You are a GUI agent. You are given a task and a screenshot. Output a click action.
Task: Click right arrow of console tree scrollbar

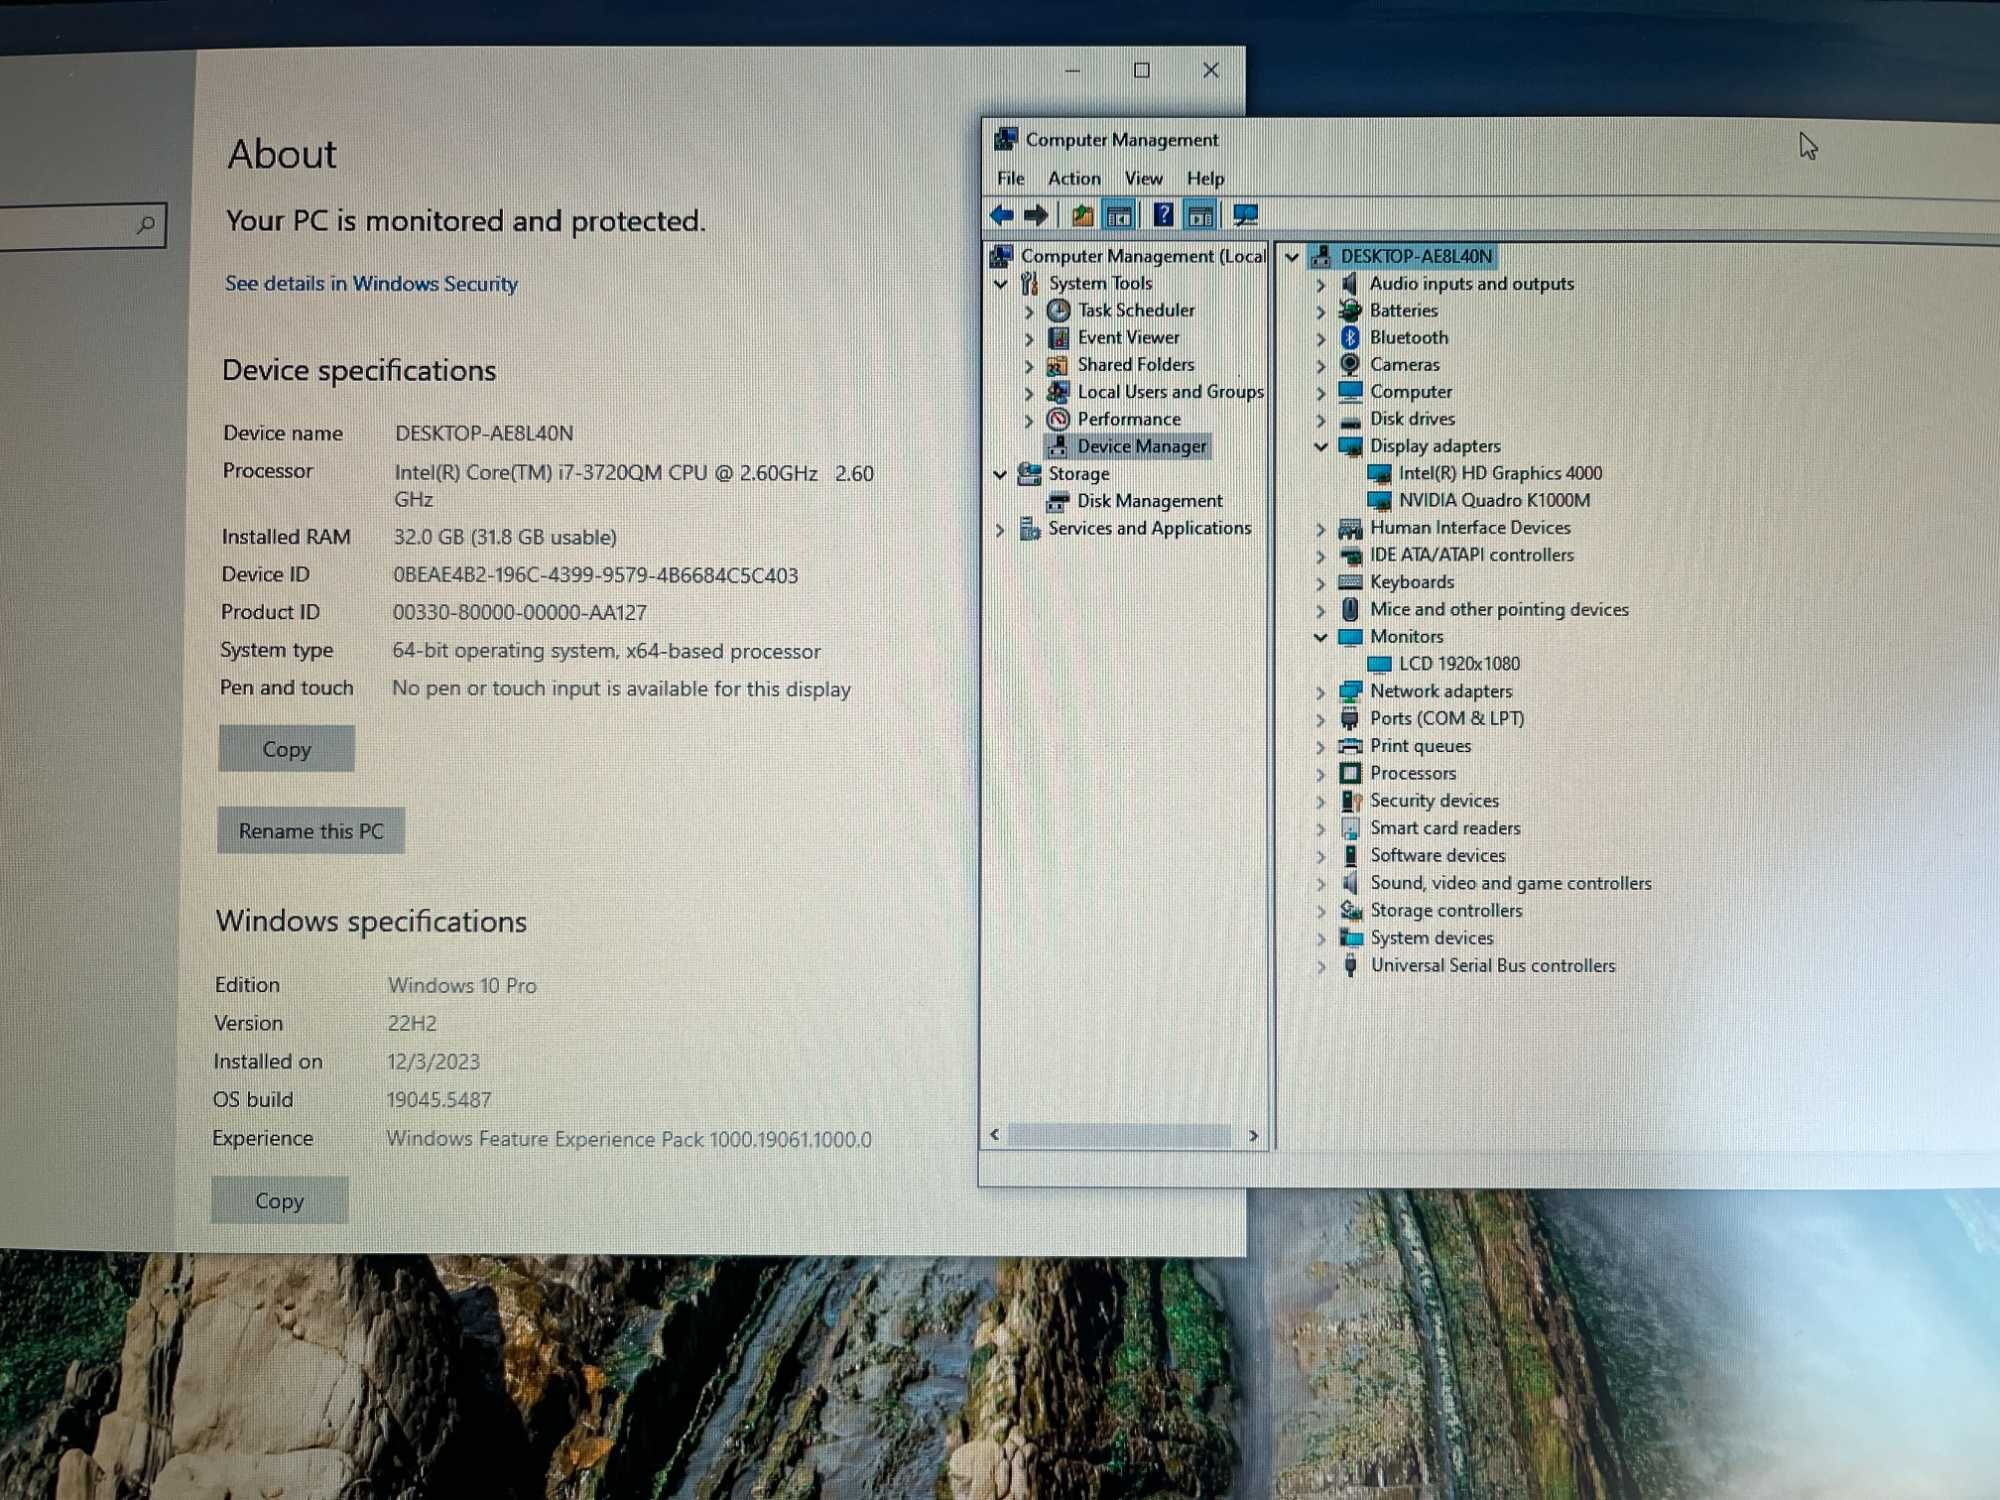(x=1253, y=1136)
